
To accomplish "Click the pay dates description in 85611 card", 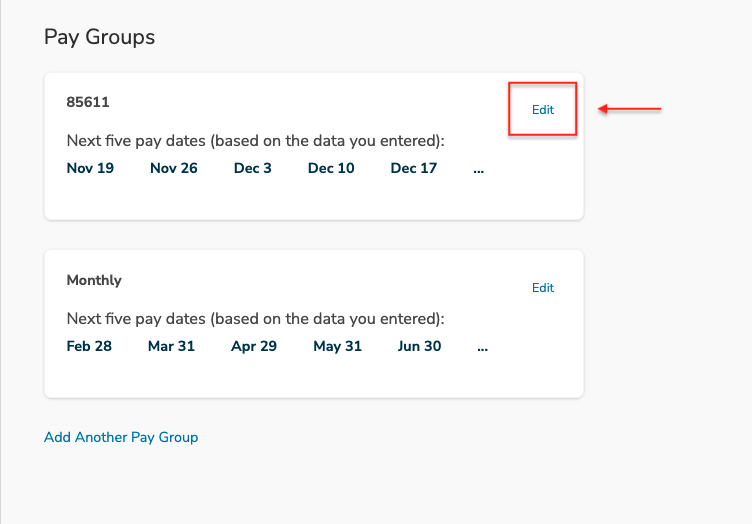I will click(x=256, y=141).
